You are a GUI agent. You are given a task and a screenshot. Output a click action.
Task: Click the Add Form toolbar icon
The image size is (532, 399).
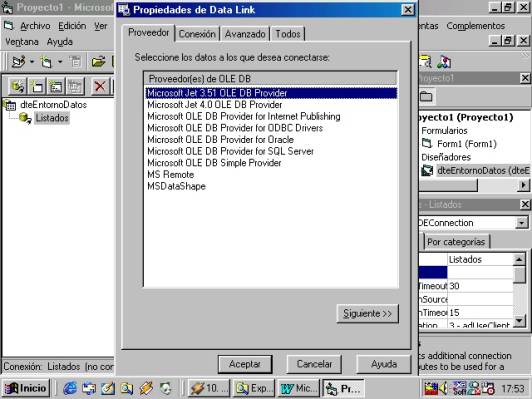pos(46,62)
